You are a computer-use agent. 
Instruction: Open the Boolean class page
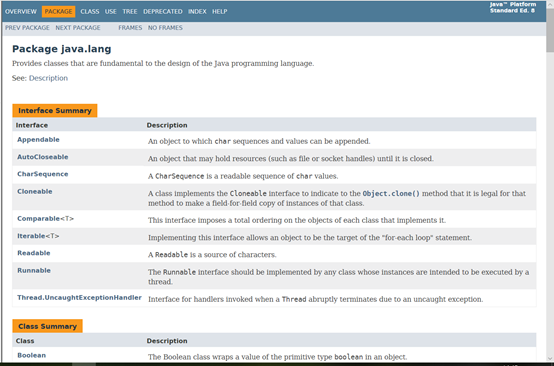point(31,355)
